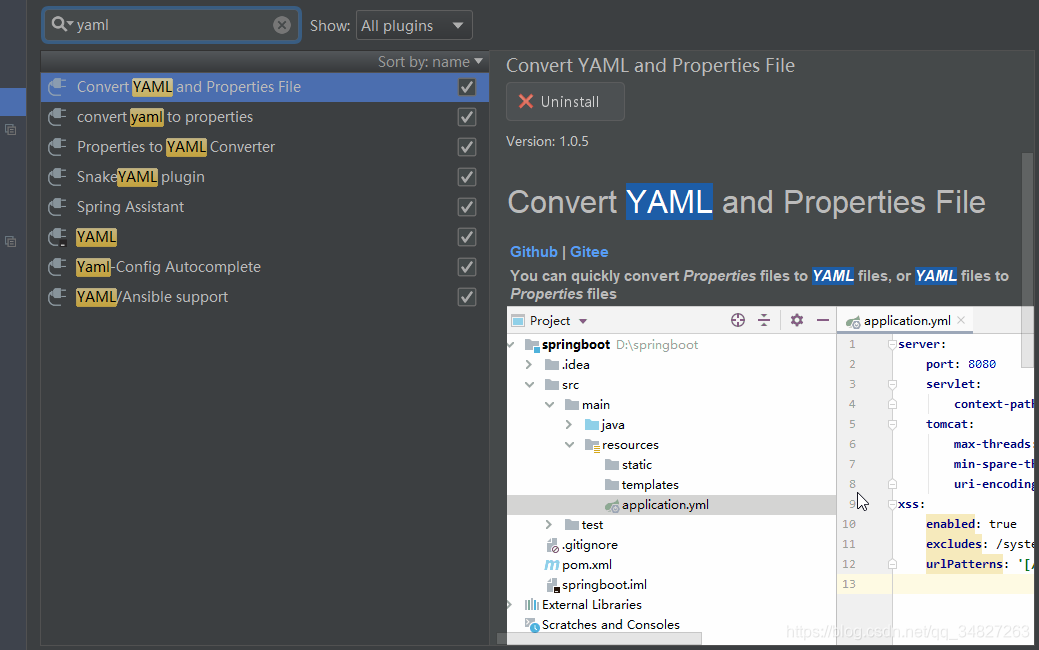This screenshot has width=1039, height=650.
Task: Select springboot.iml file
Action: click(x=597, y=584)
